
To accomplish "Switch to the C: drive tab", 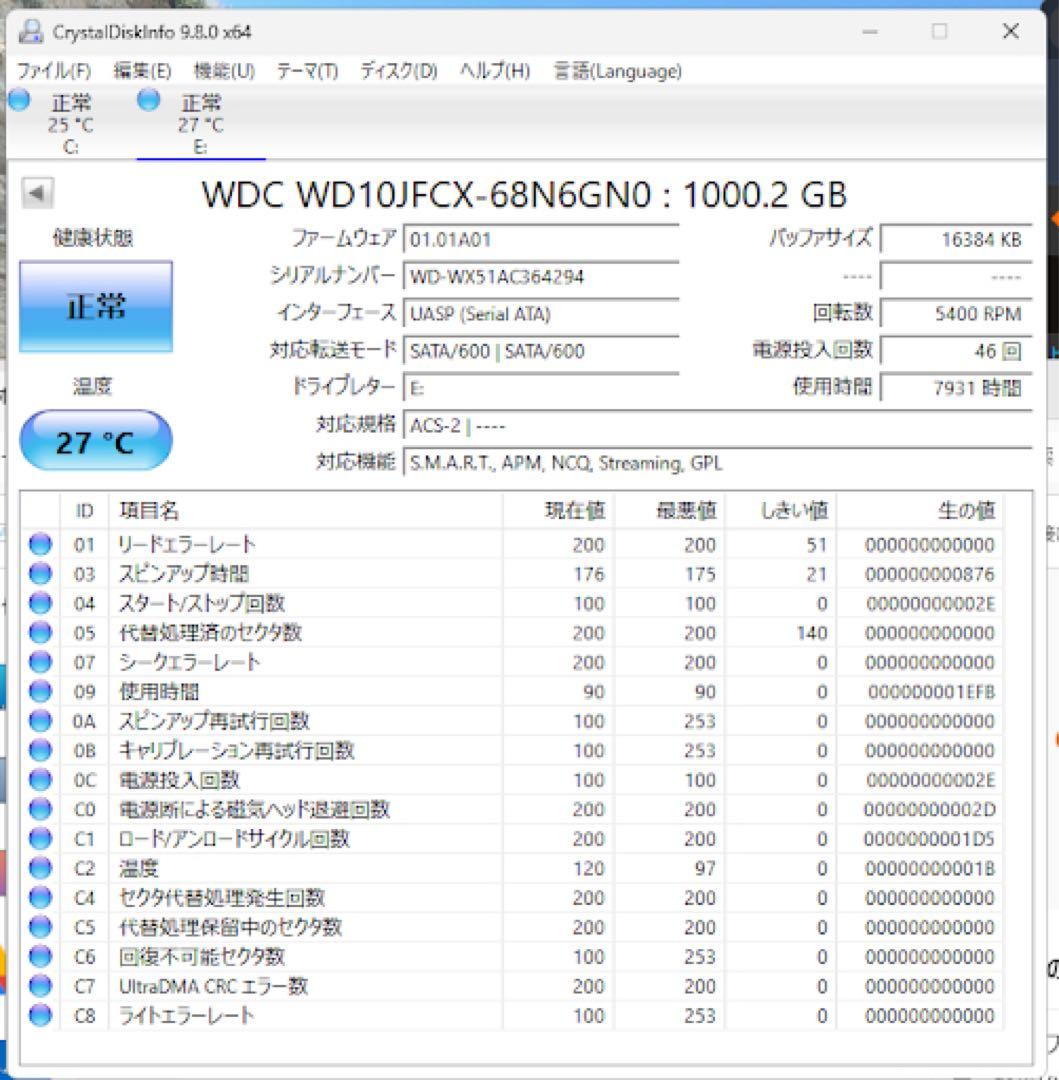I will pos(70,124).
